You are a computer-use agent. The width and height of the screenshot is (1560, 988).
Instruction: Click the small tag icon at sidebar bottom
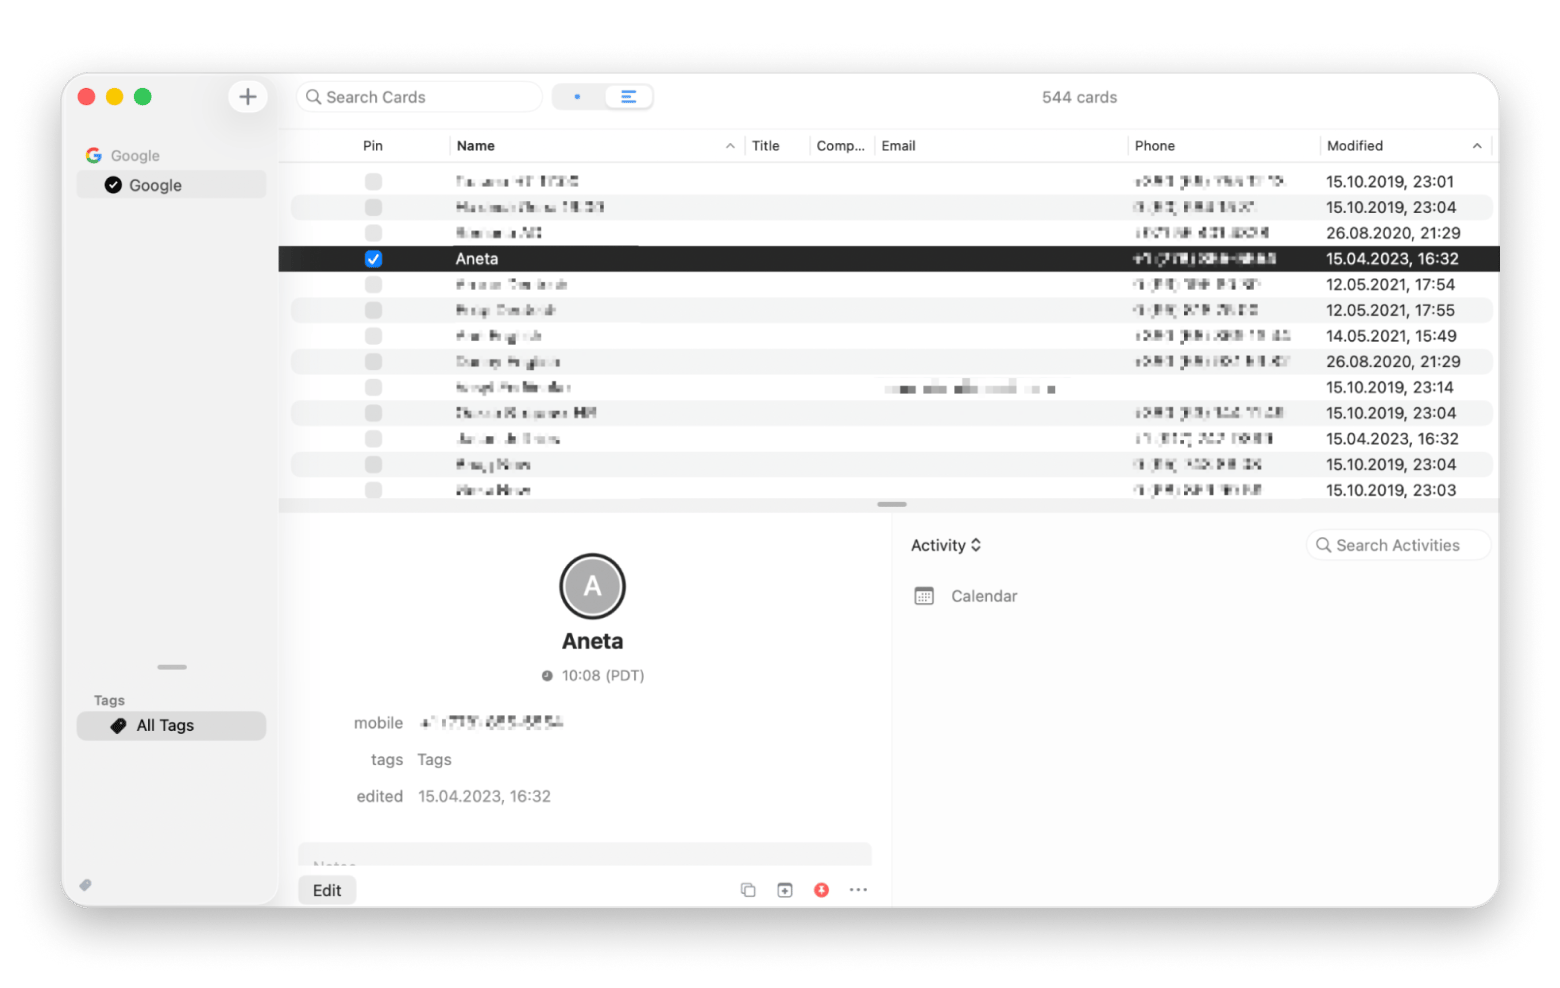86,885
